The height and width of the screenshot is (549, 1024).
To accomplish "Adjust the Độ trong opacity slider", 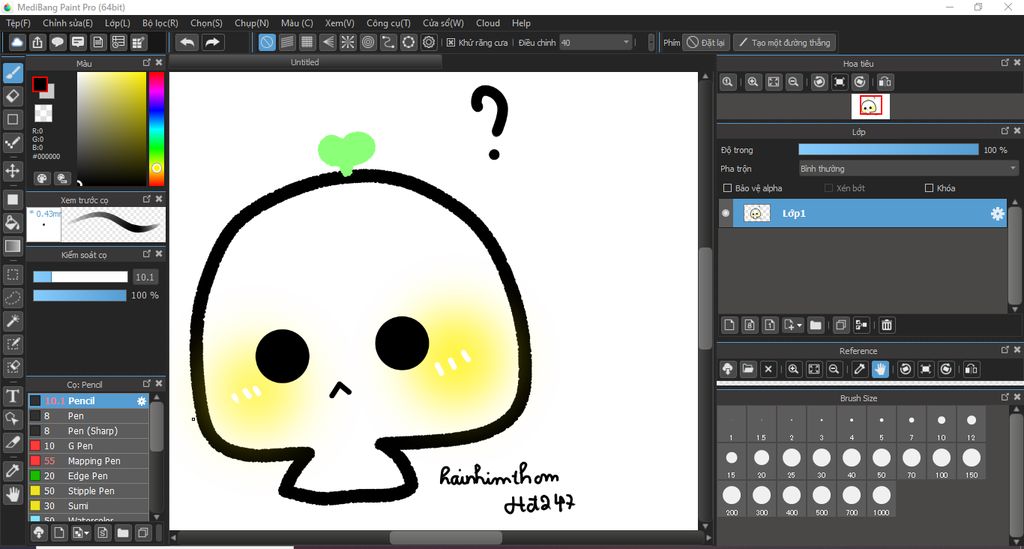I will point(888,149).
